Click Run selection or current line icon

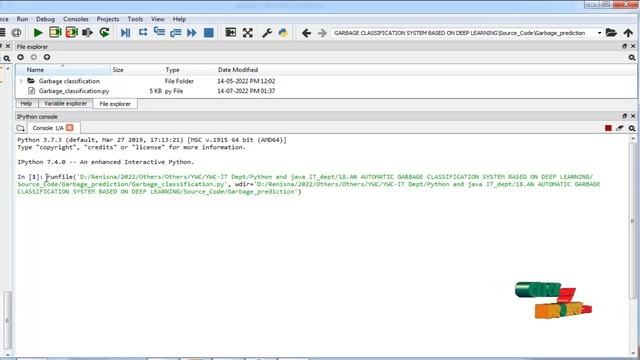coord(87,33)
